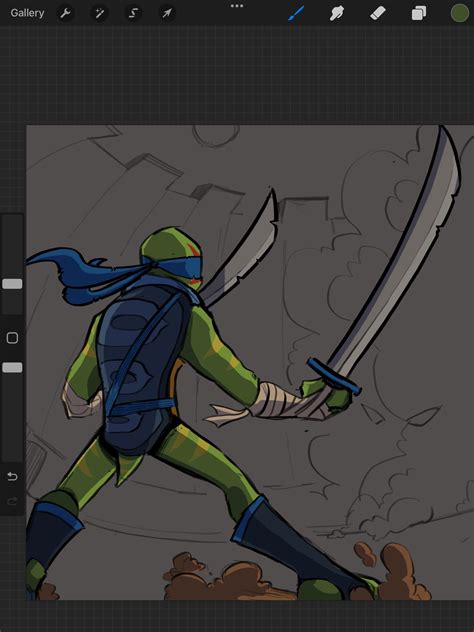Select the Eraser tool
Image resolution: width=474 pixels, height=632 pixels.
pos(378,13)
